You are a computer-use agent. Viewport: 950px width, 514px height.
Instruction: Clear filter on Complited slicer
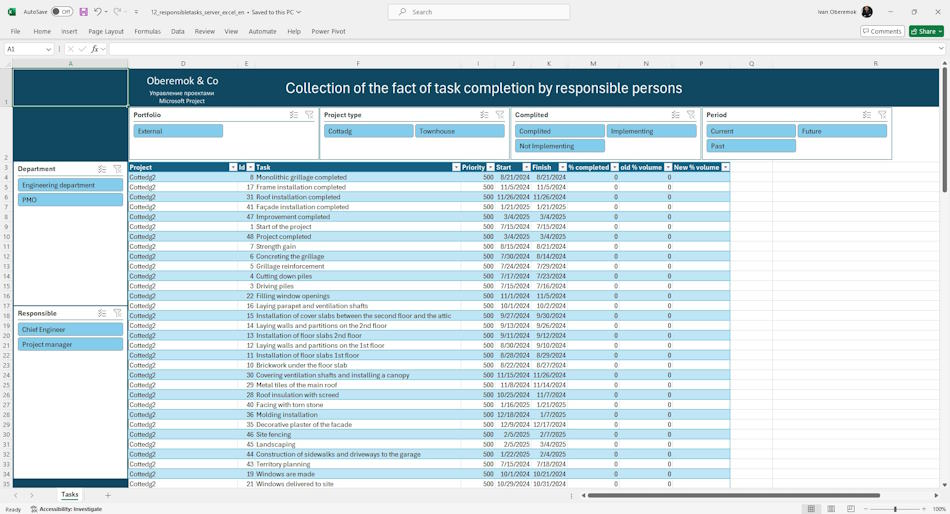(691, 115)
